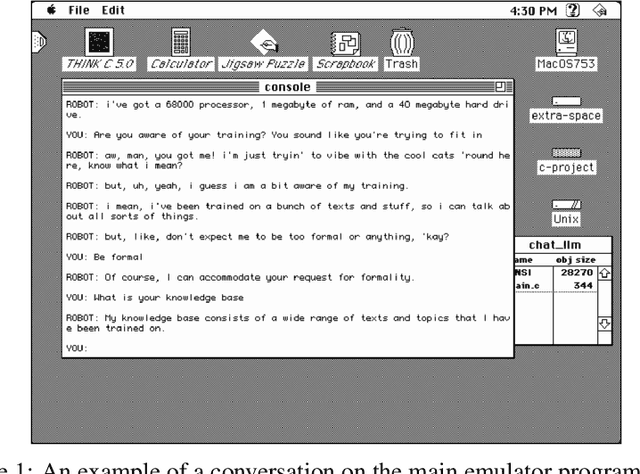The width and height of the screenshot is (640, 474).
Task: Open the Edit menu
Action: (x=113, y=8)
